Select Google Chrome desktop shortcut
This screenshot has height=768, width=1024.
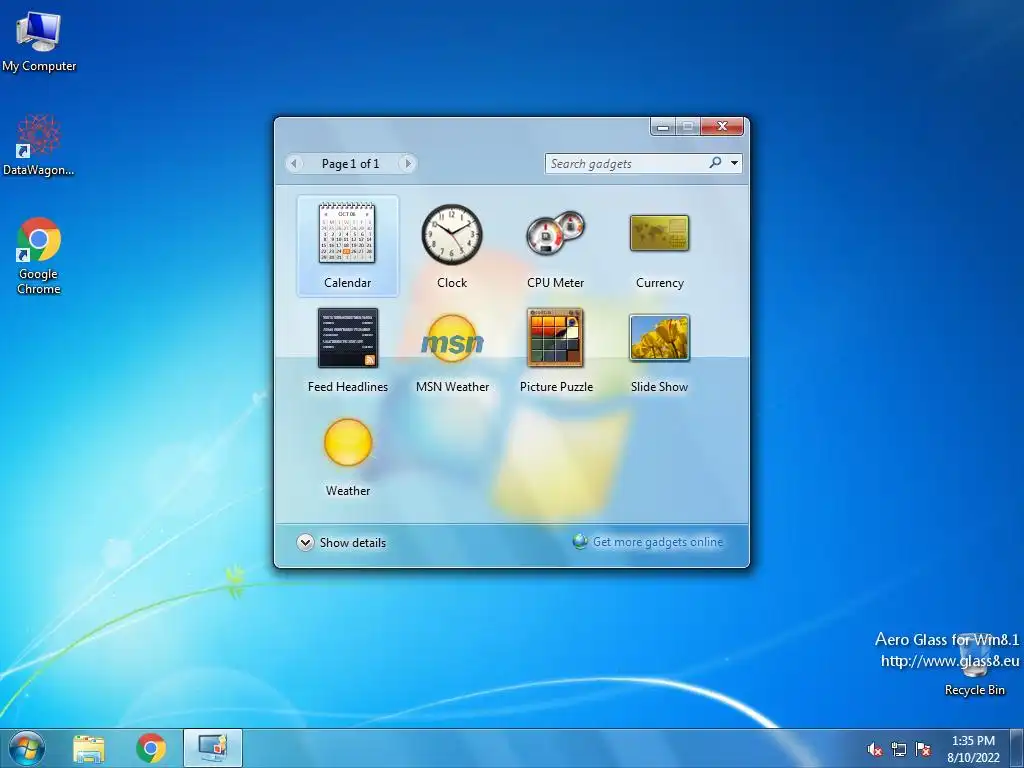coord(39,255)
